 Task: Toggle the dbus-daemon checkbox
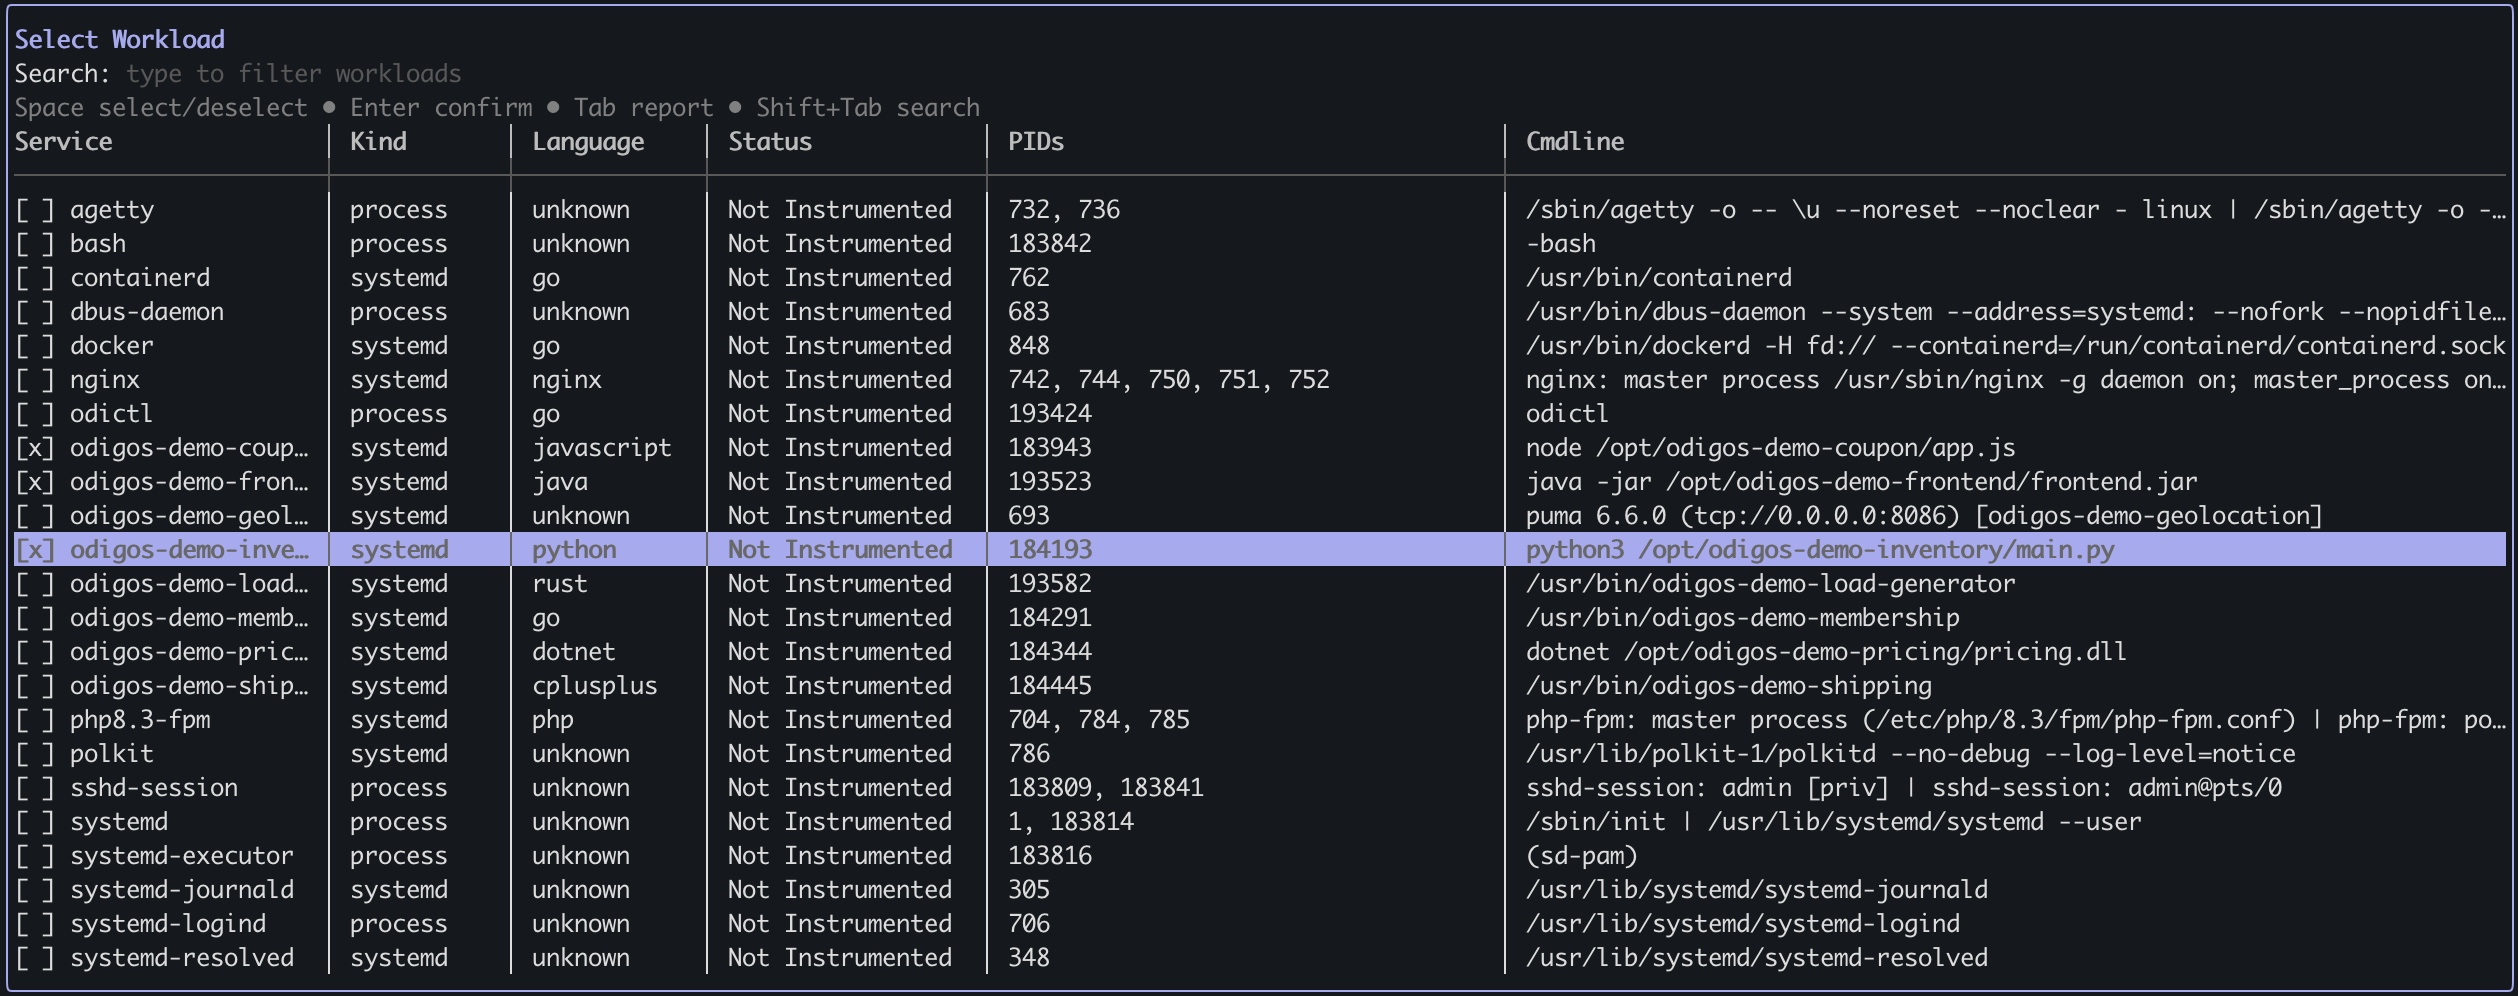(x=35, y=312)
